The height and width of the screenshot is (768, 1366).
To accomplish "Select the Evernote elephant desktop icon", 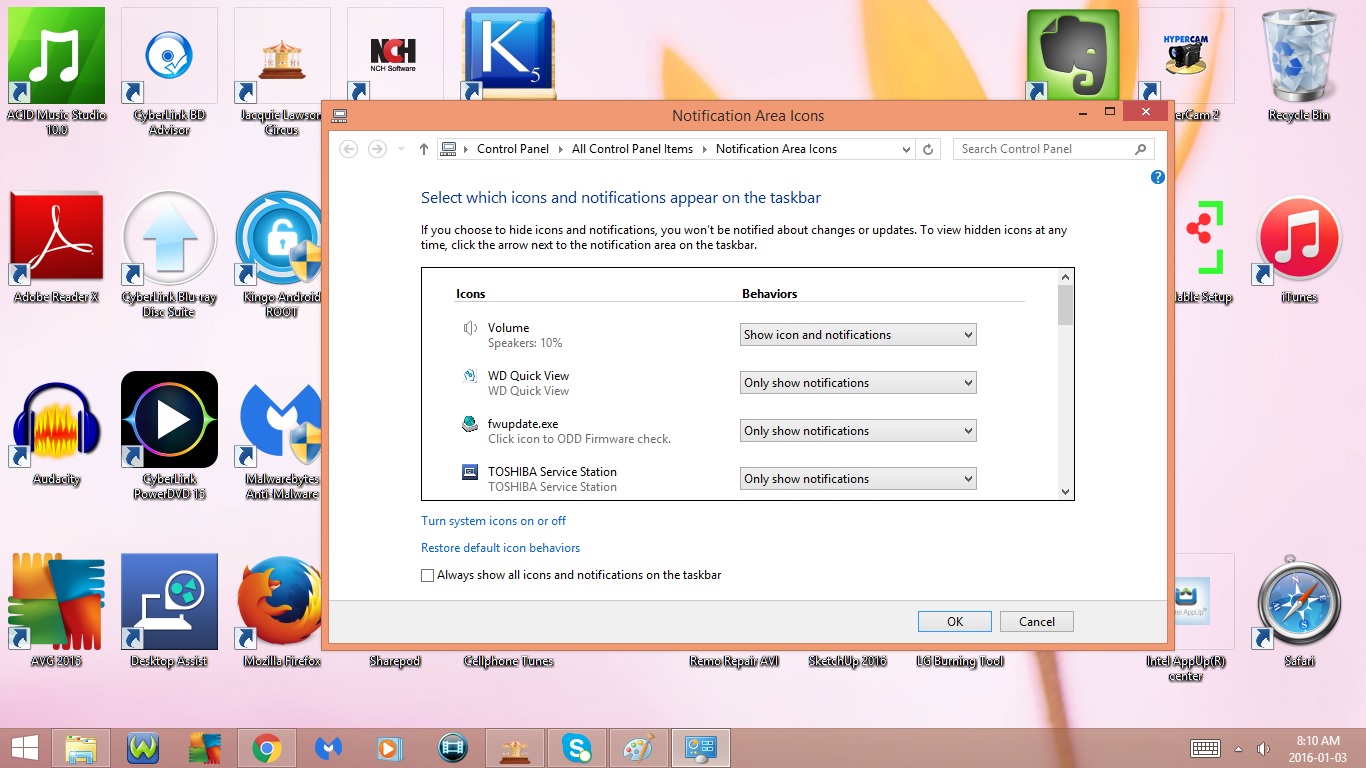I will click(1075, 55).
